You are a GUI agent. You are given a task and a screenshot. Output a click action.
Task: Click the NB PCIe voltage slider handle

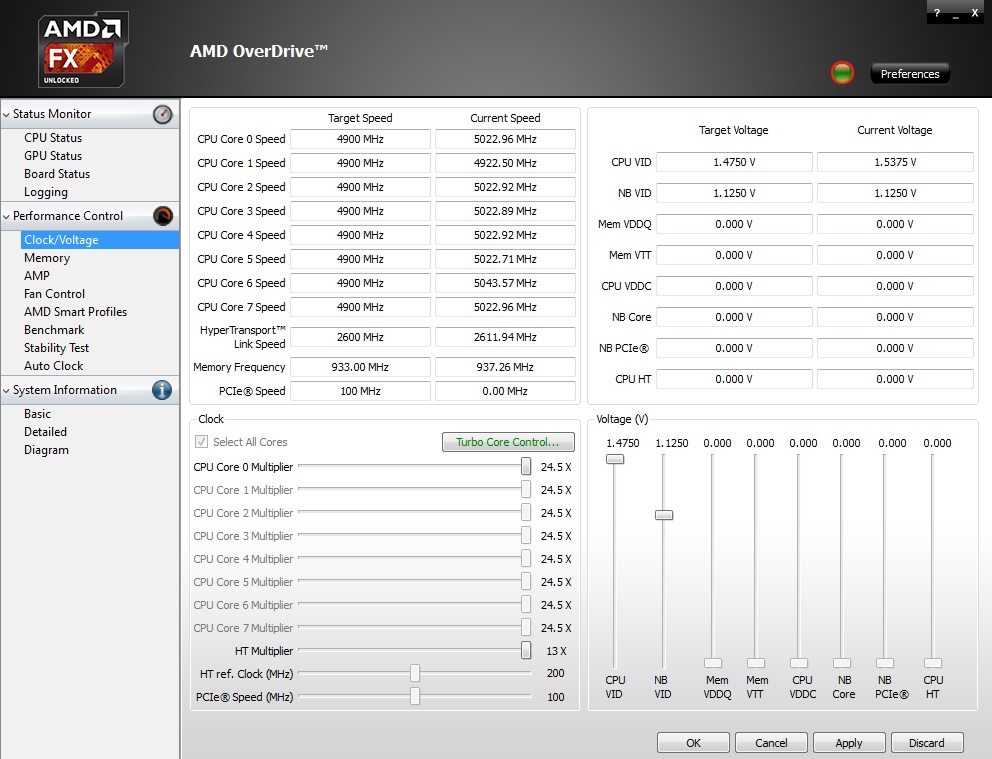point(885,663)
